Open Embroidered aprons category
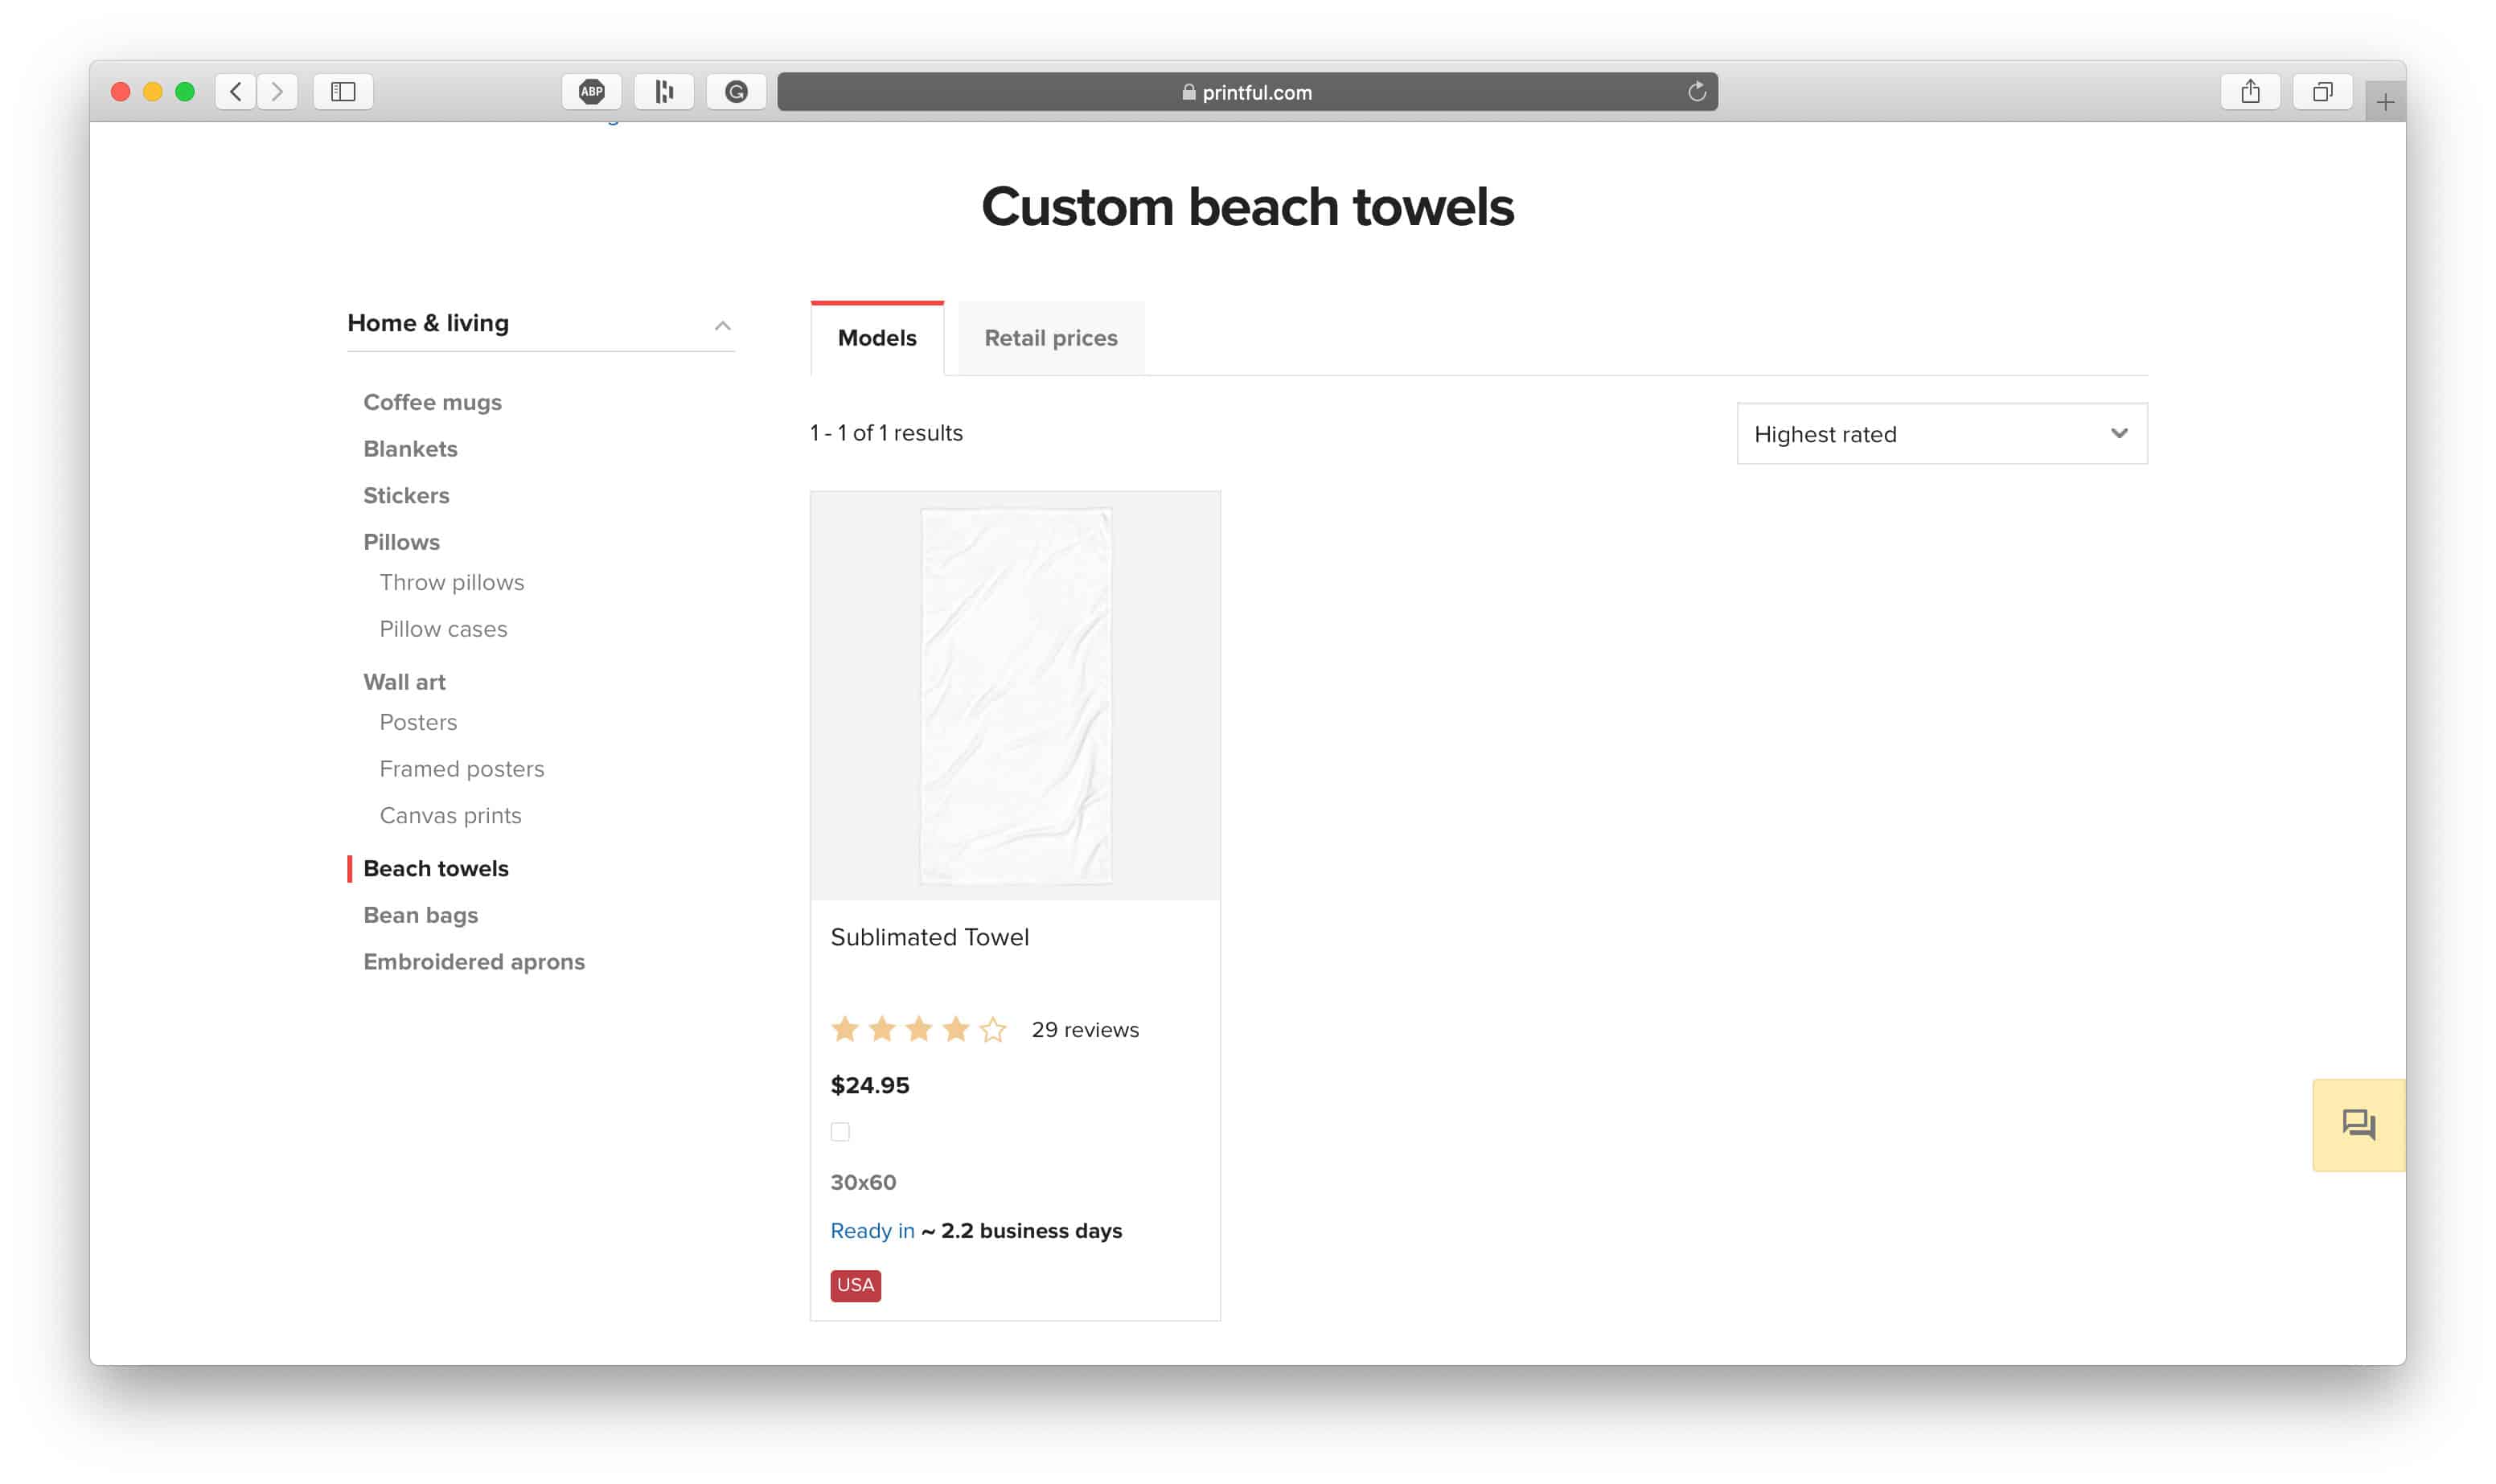The image size is (2496, 1484). pyautogui.click(x=474, y=962)
